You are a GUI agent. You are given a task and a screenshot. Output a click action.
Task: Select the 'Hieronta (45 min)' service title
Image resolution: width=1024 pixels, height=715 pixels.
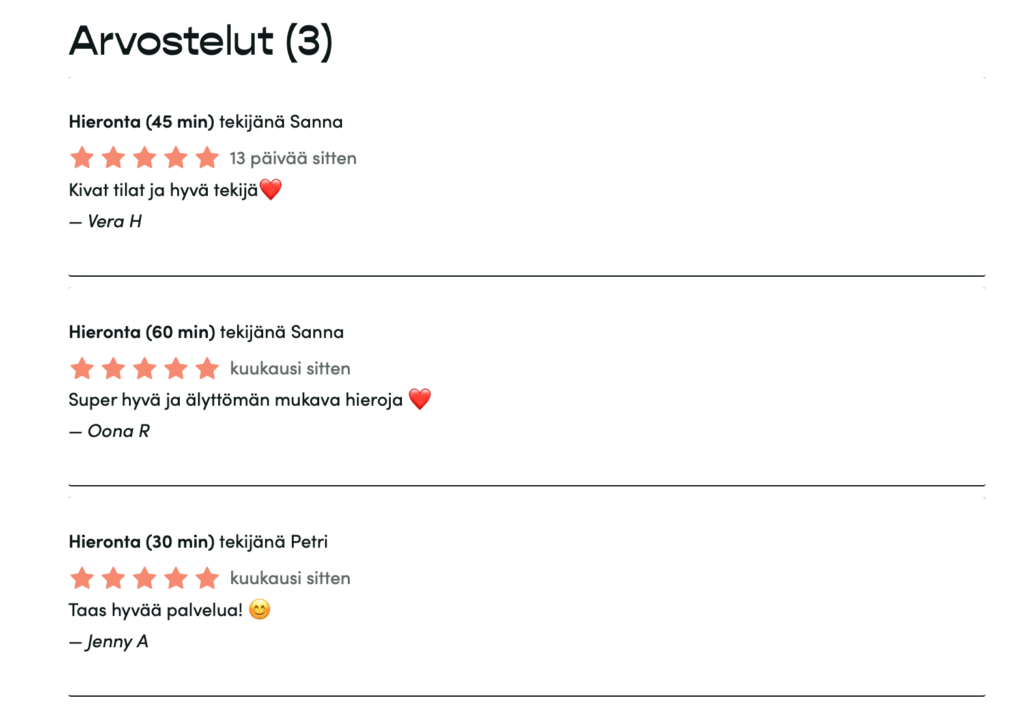(142, 122)
